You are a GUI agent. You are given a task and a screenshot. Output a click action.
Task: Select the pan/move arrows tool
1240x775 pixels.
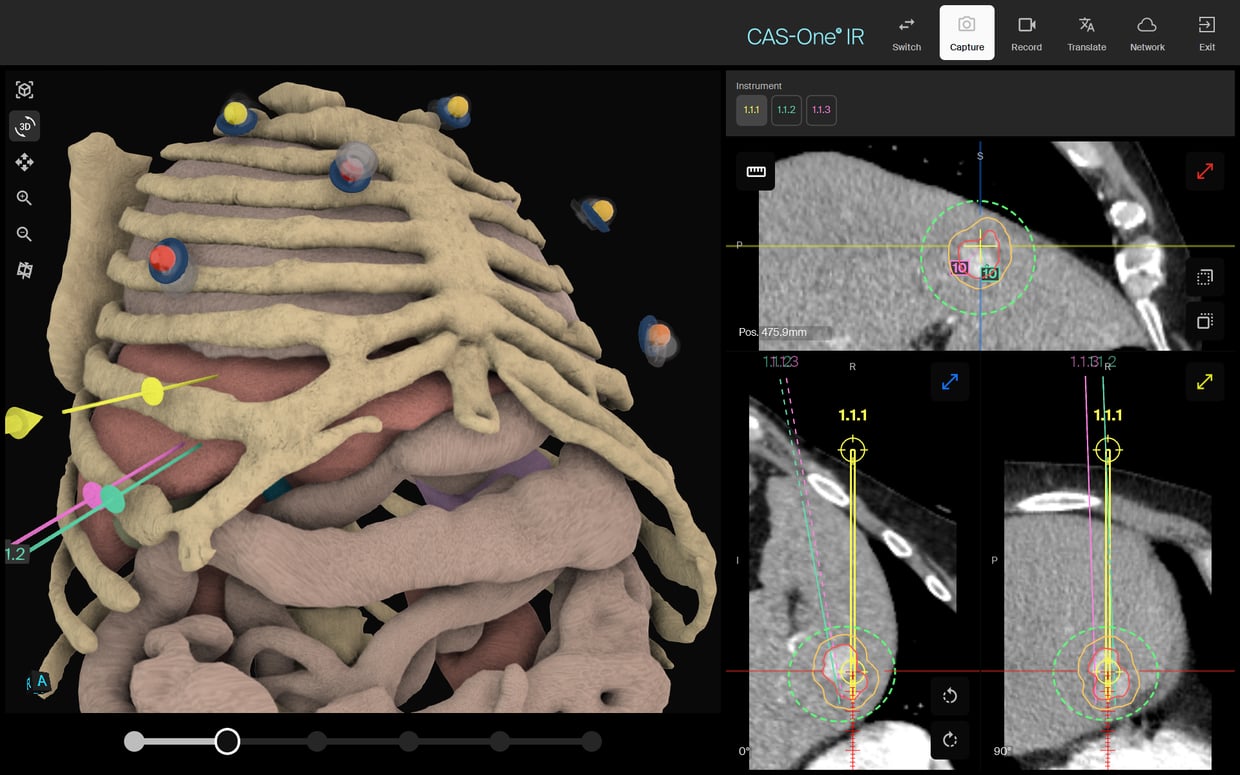(25, 162)
